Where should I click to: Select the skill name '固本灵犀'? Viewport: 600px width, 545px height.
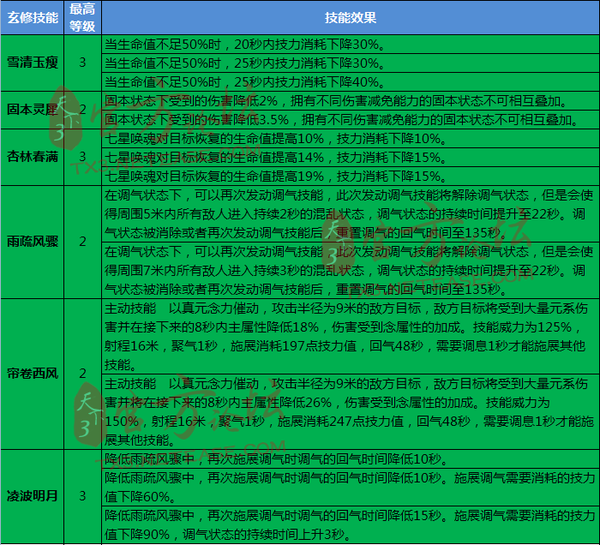point(32,110)
